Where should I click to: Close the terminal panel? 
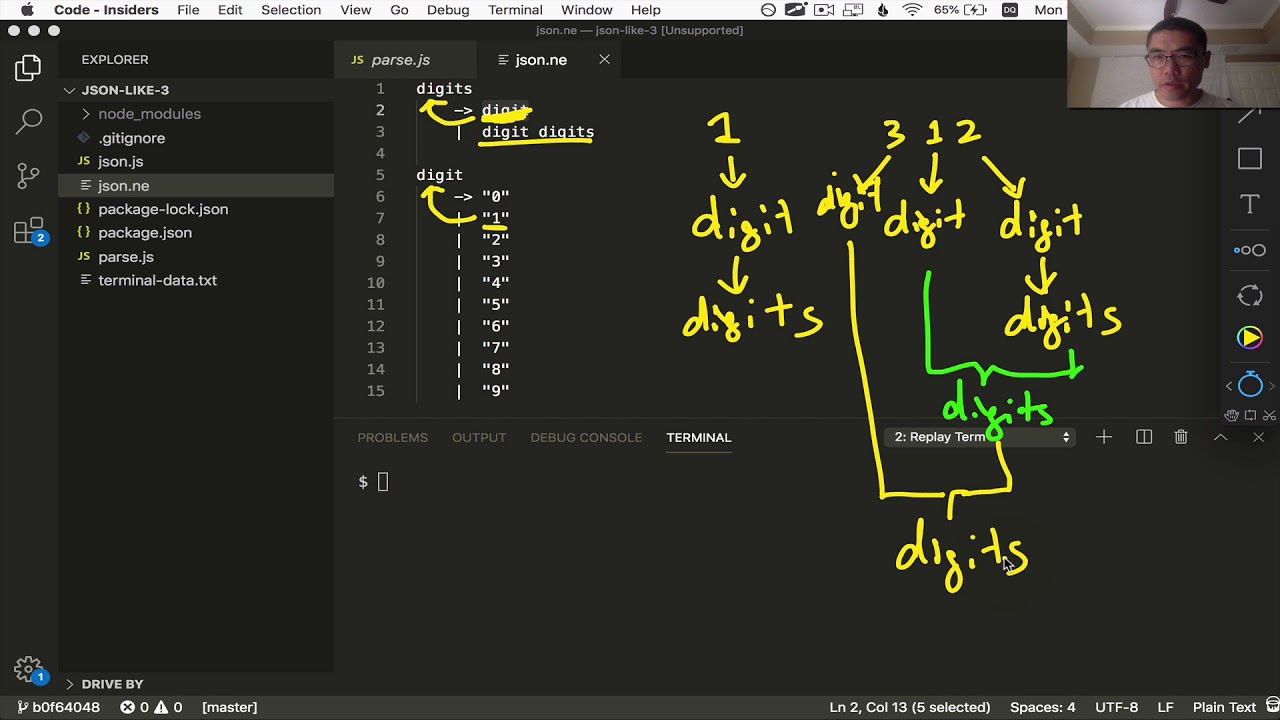(1258, 437)
